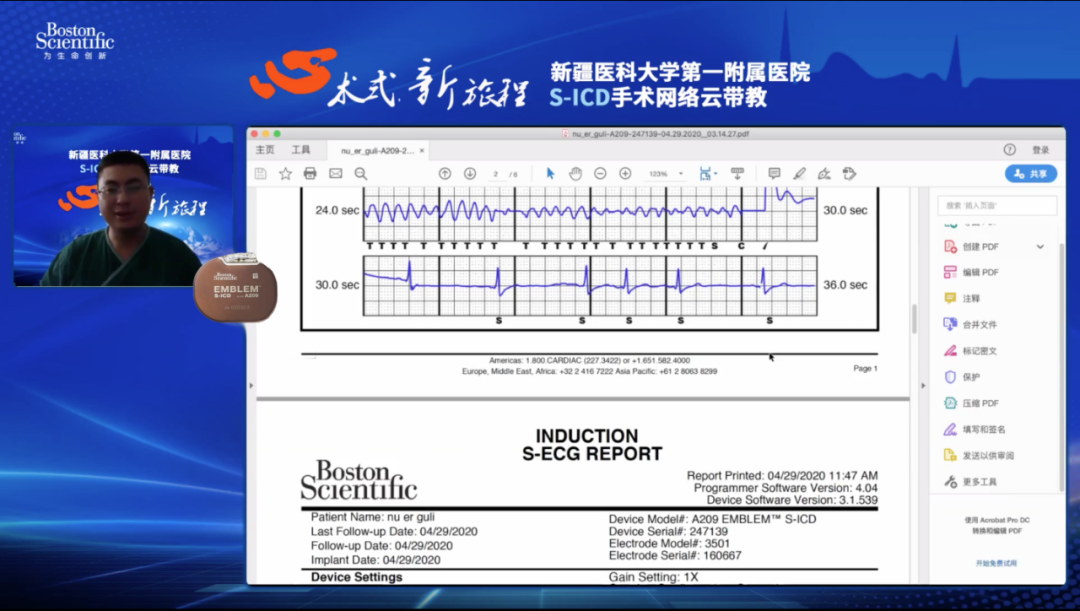Open the 保护 protect tool

tap(962, 377)
